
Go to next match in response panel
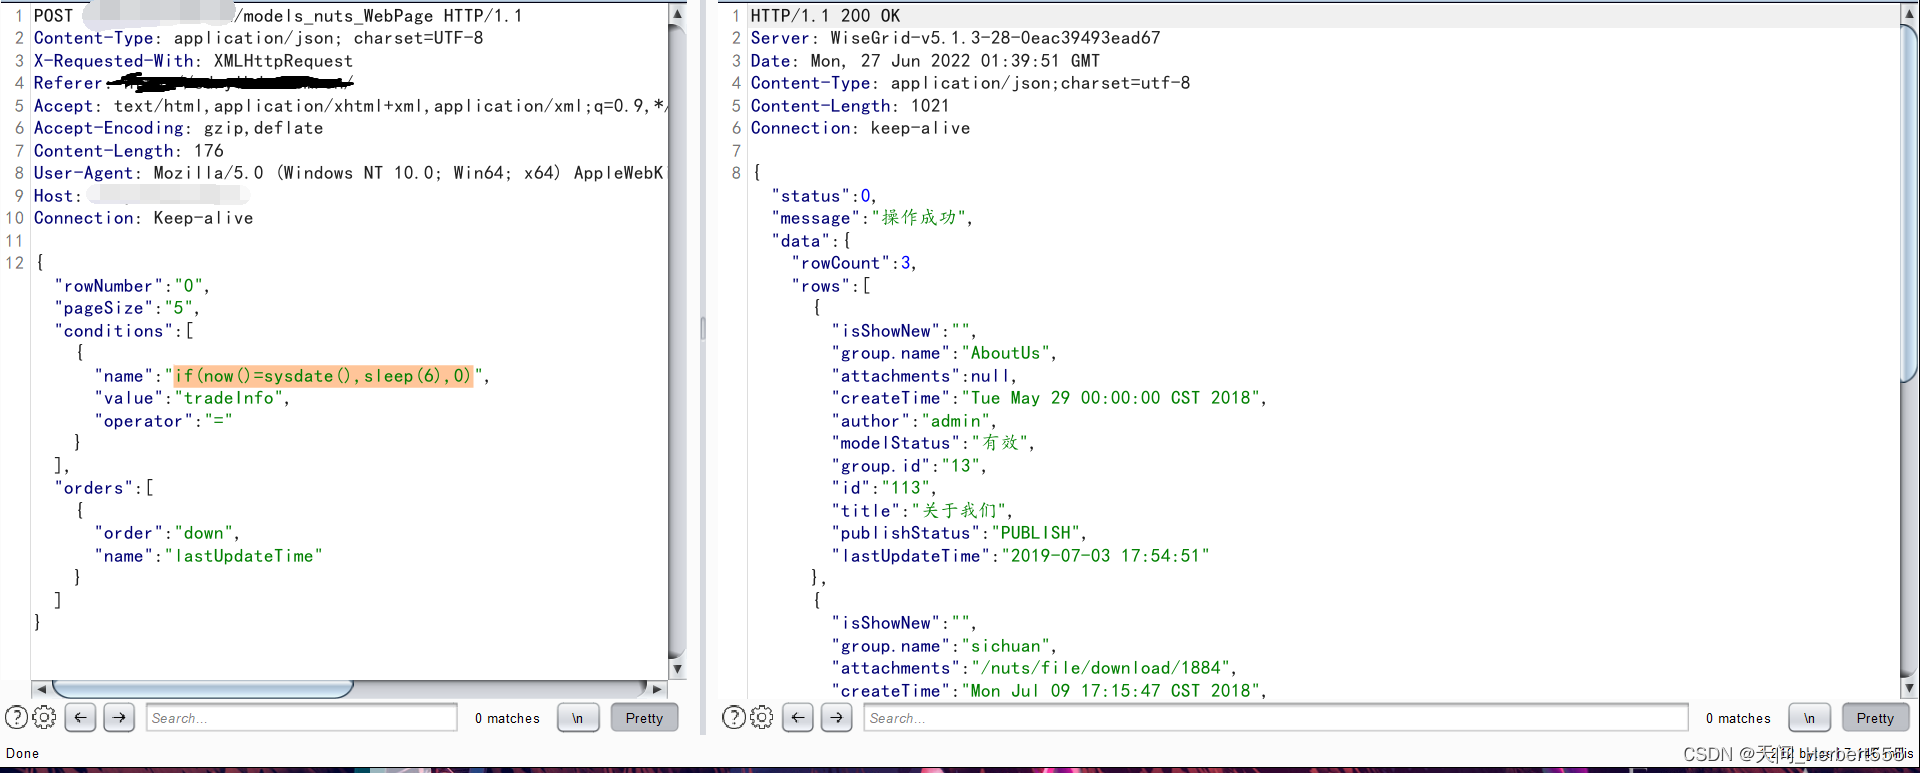click(x=836, y=717)
